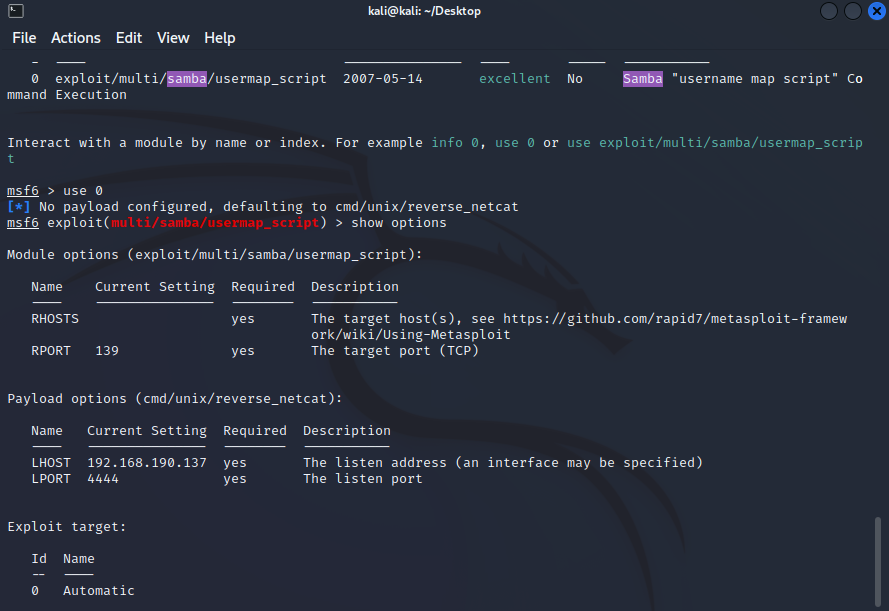The width and height of the screenshot is (889, 611).
Task: Click 'The listen port' description
Action: click(x=363, y=479)
